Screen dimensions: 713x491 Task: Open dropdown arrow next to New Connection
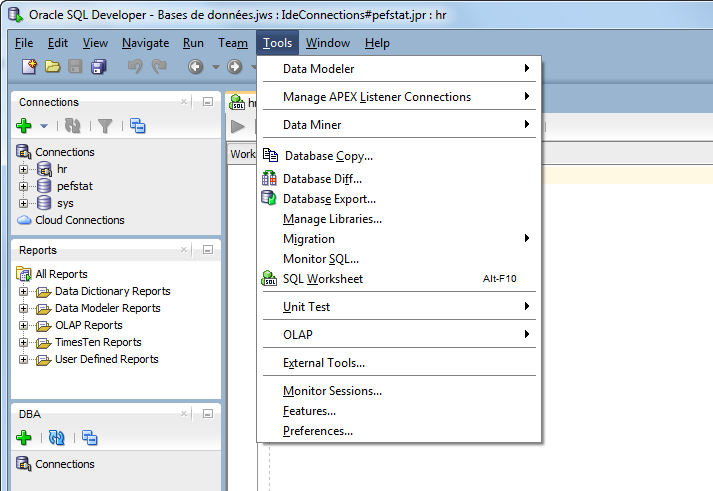coord(44,126)
